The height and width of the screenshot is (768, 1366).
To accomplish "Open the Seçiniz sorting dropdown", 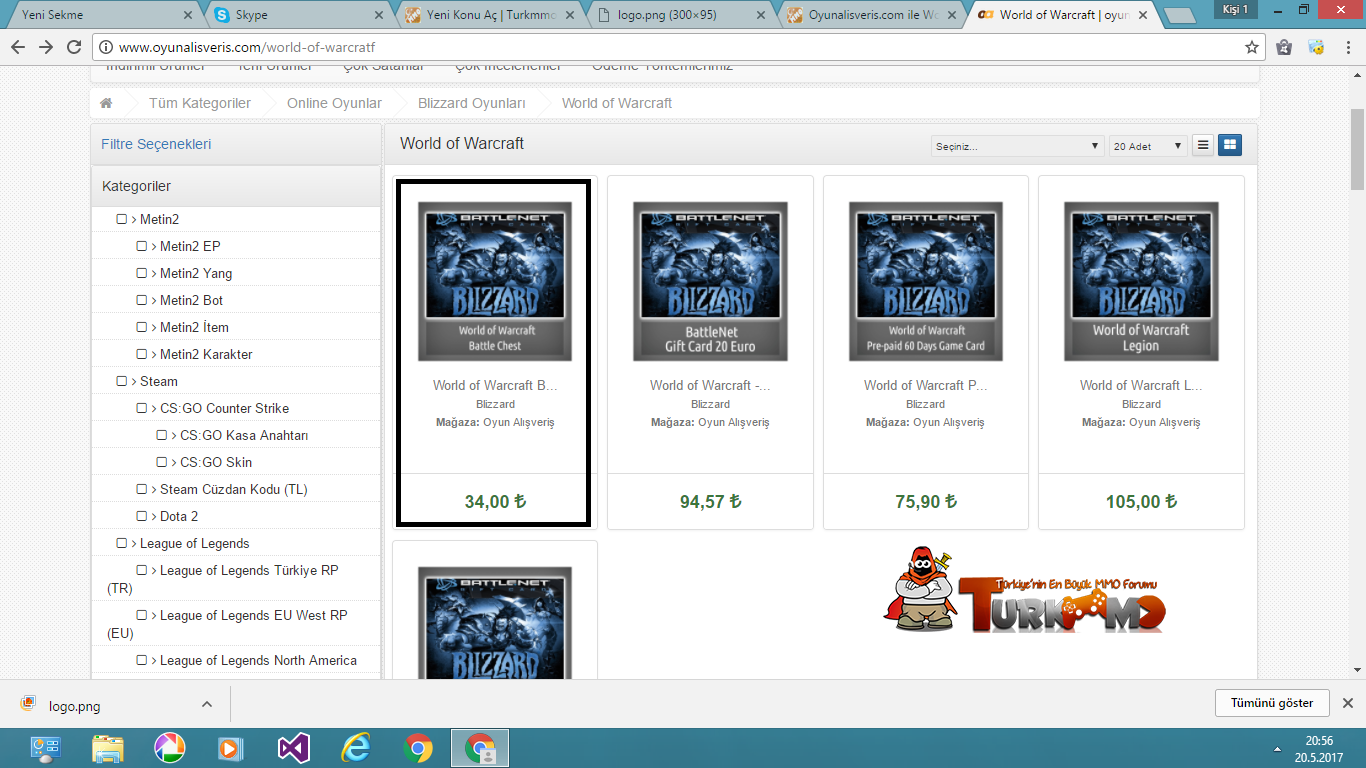I will tap(1017, 146).
